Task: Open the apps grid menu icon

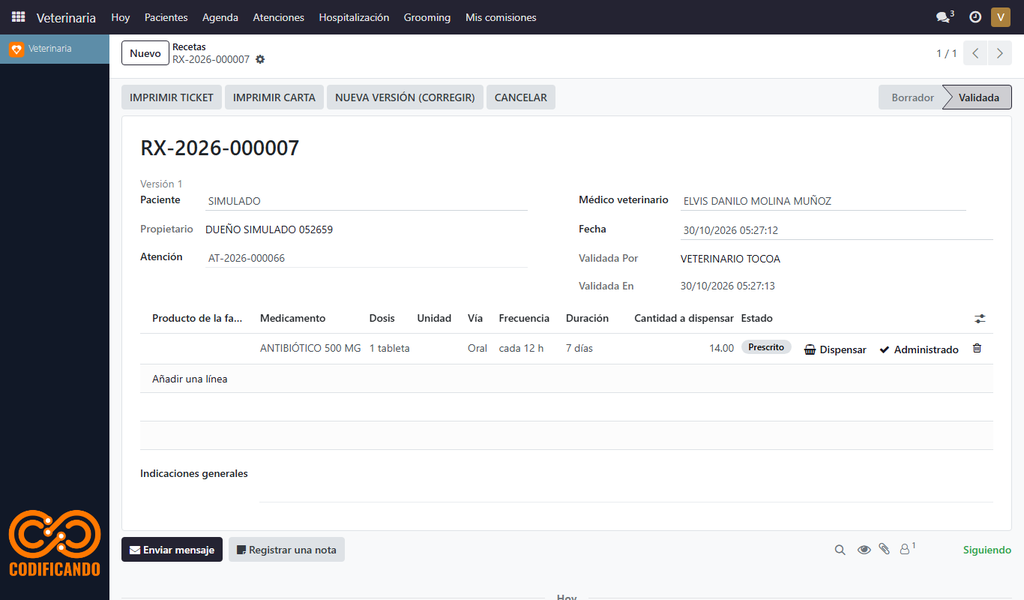Action: tap(18, 17)
